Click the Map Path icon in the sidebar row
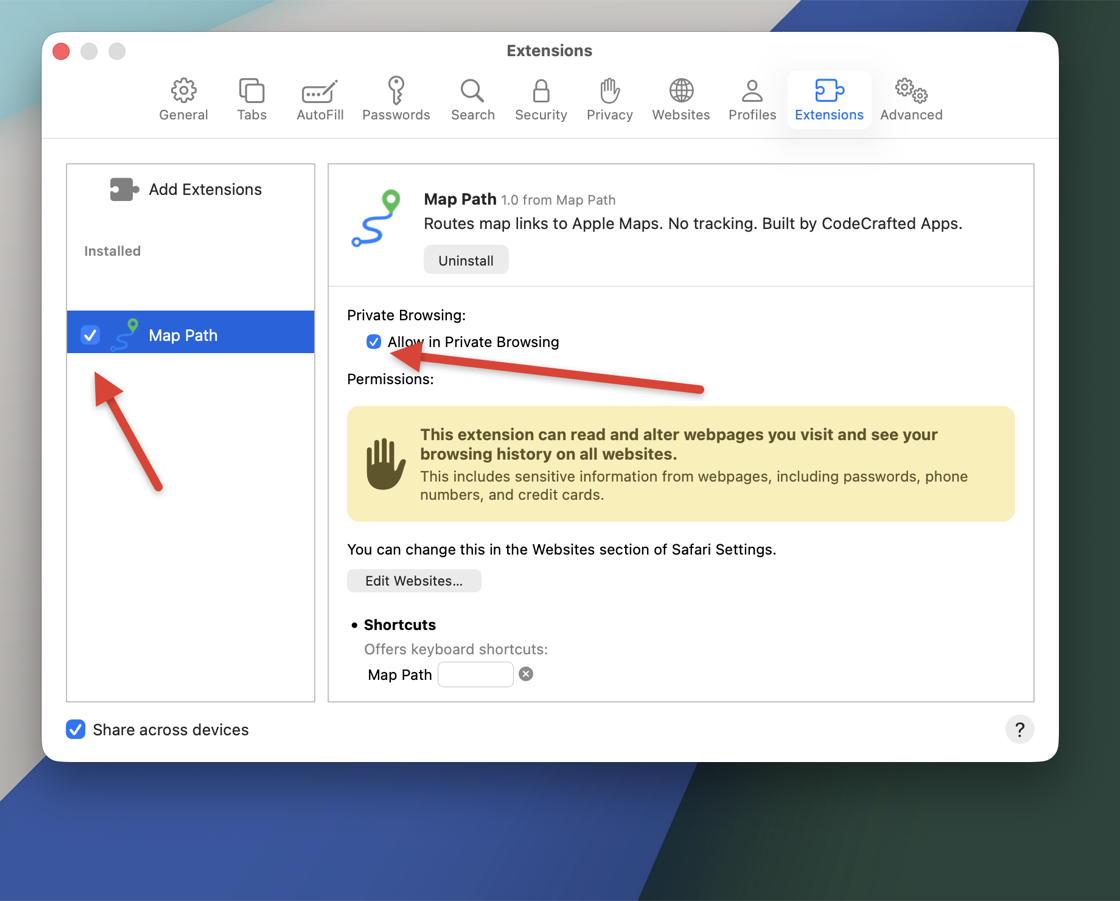 pos(125,334)
